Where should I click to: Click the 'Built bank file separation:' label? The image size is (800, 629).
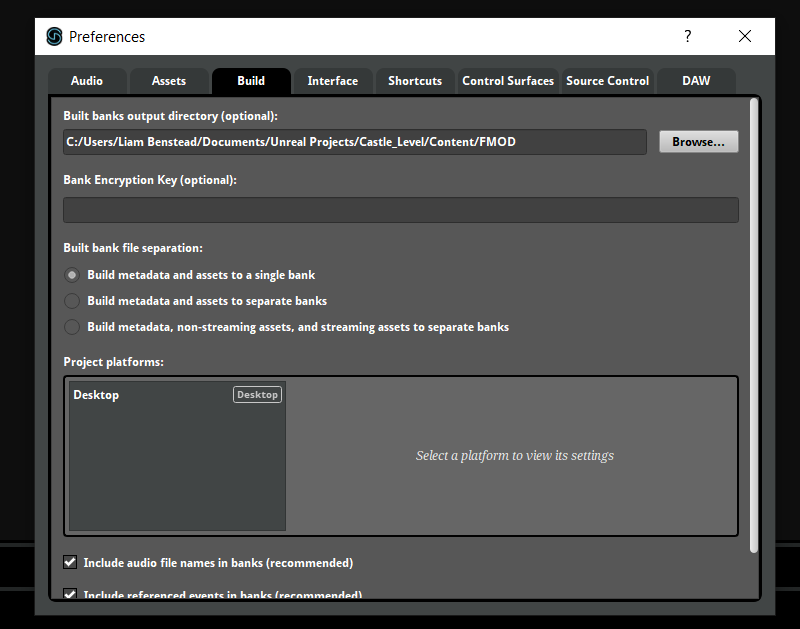coord(133,248)
